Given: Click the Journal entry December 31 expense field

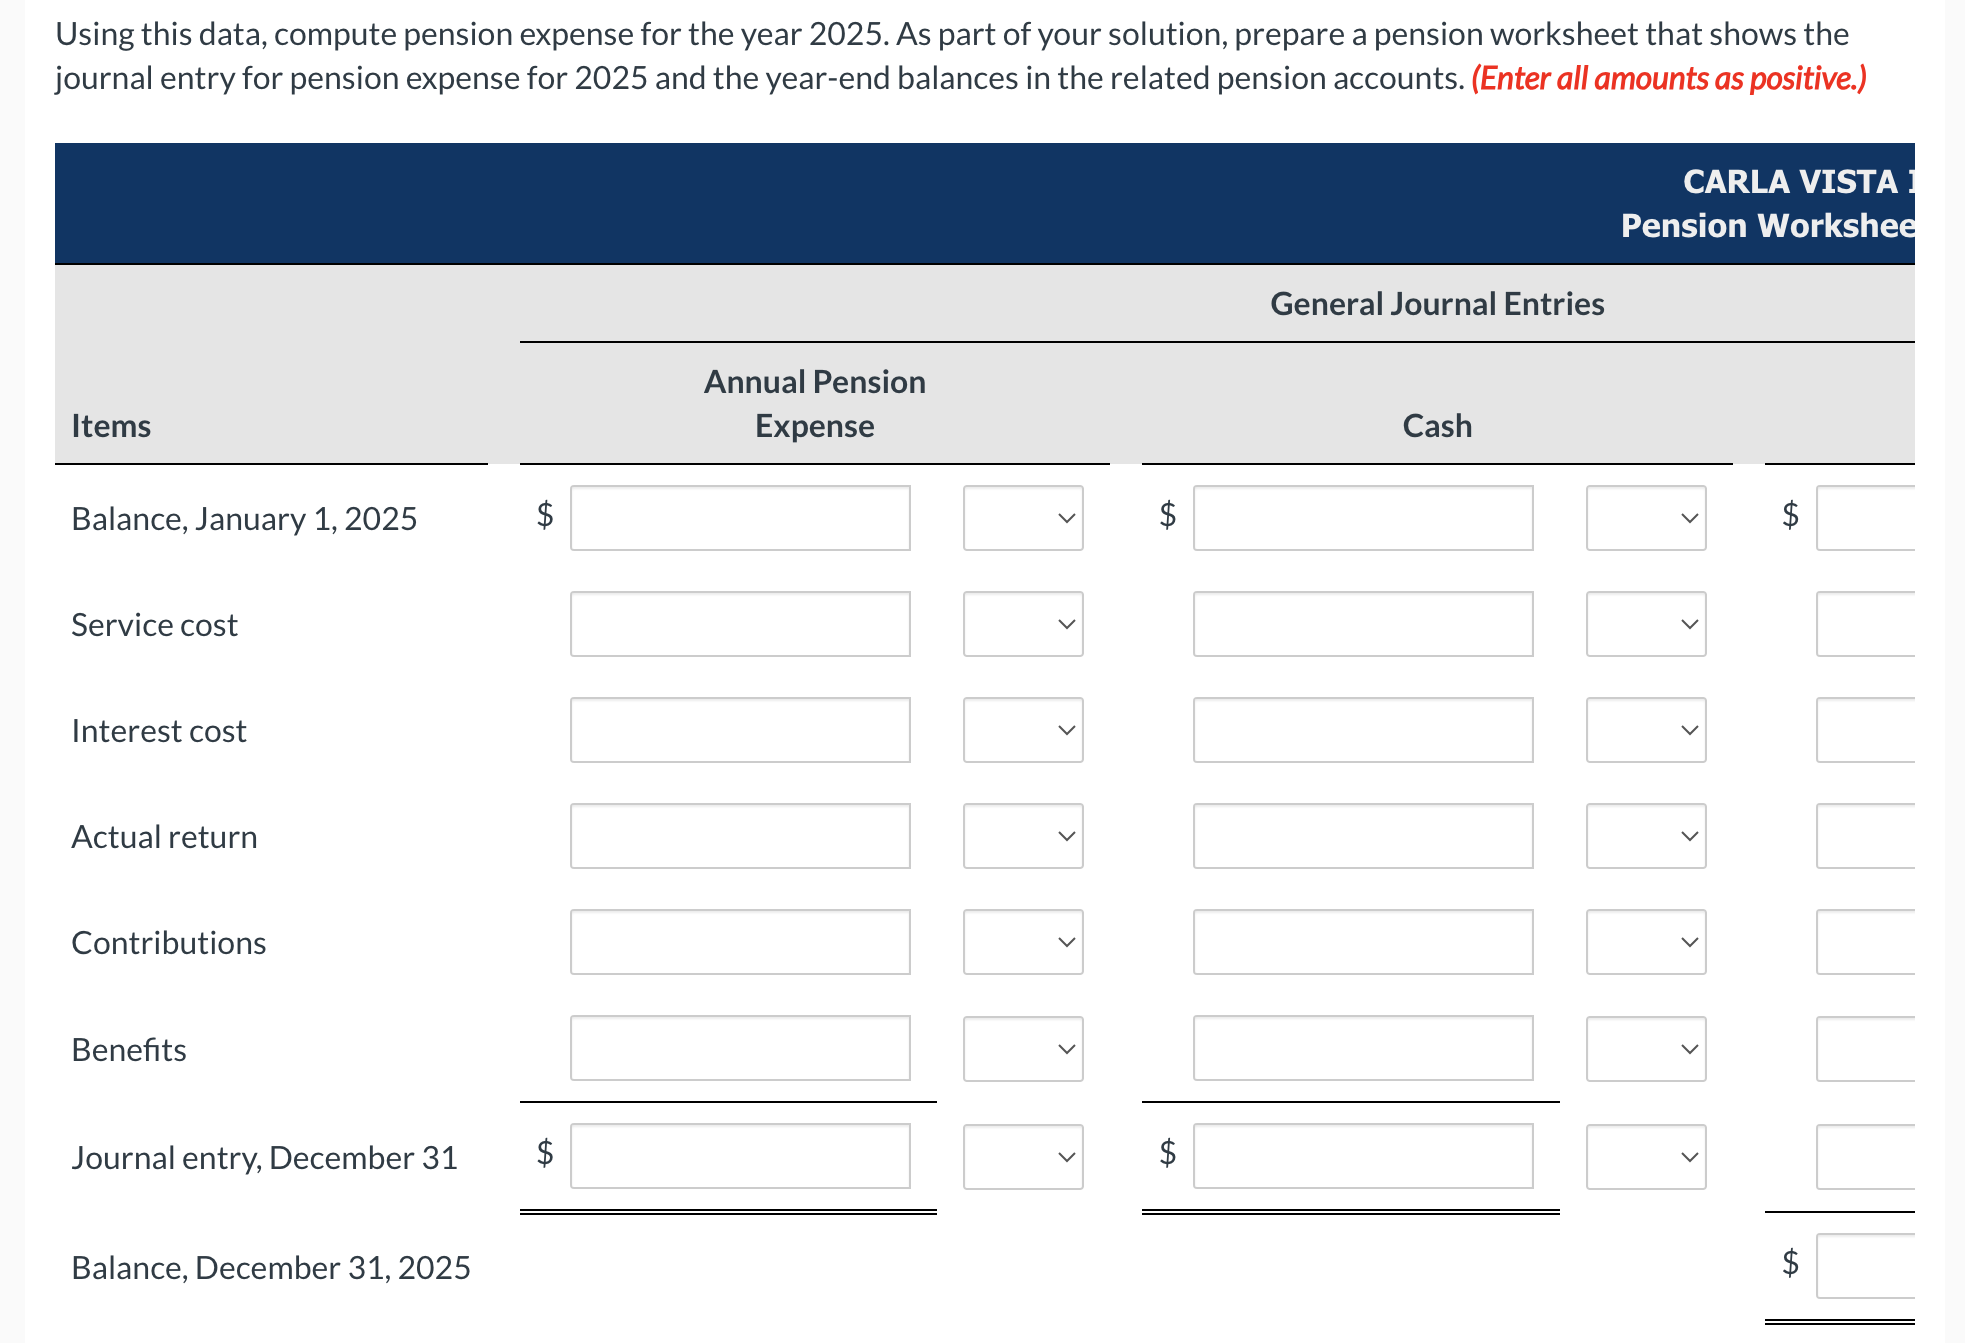Looking at the screenshot, I should [x=740, y=1156].
